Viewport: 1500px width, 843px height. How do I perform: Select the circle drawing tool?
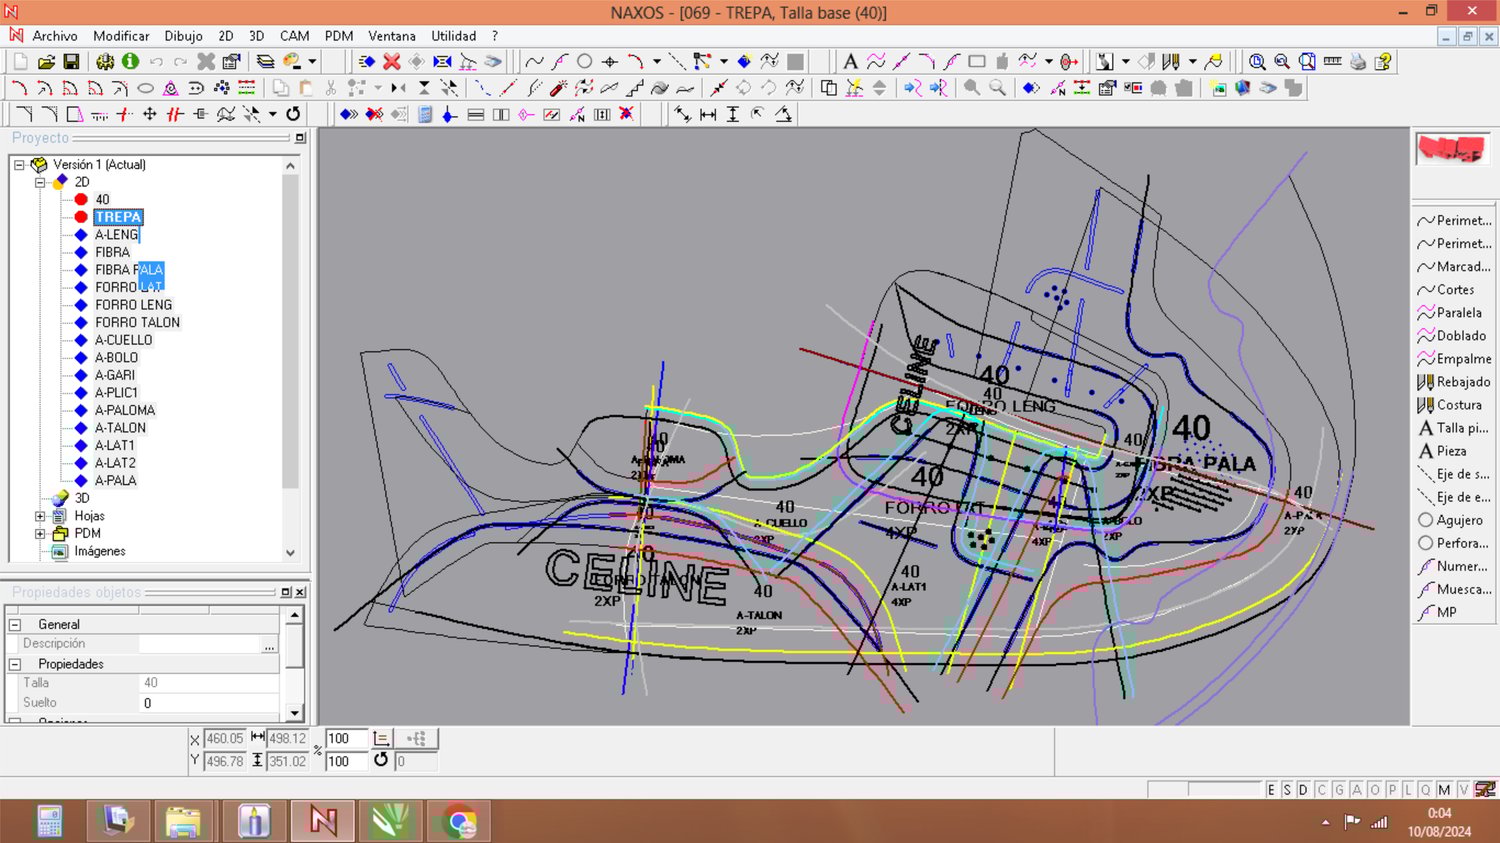(585, 62)
